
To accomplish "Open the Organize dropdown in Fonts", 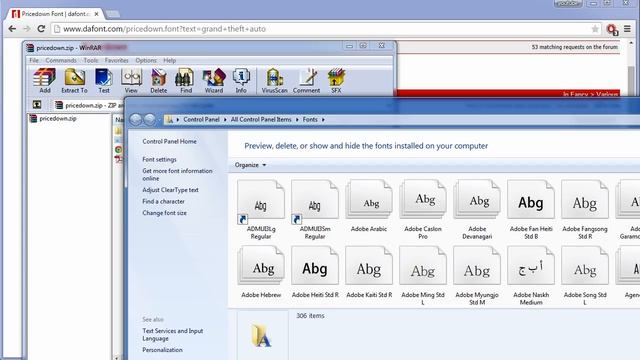I will [x=250, y=165].
